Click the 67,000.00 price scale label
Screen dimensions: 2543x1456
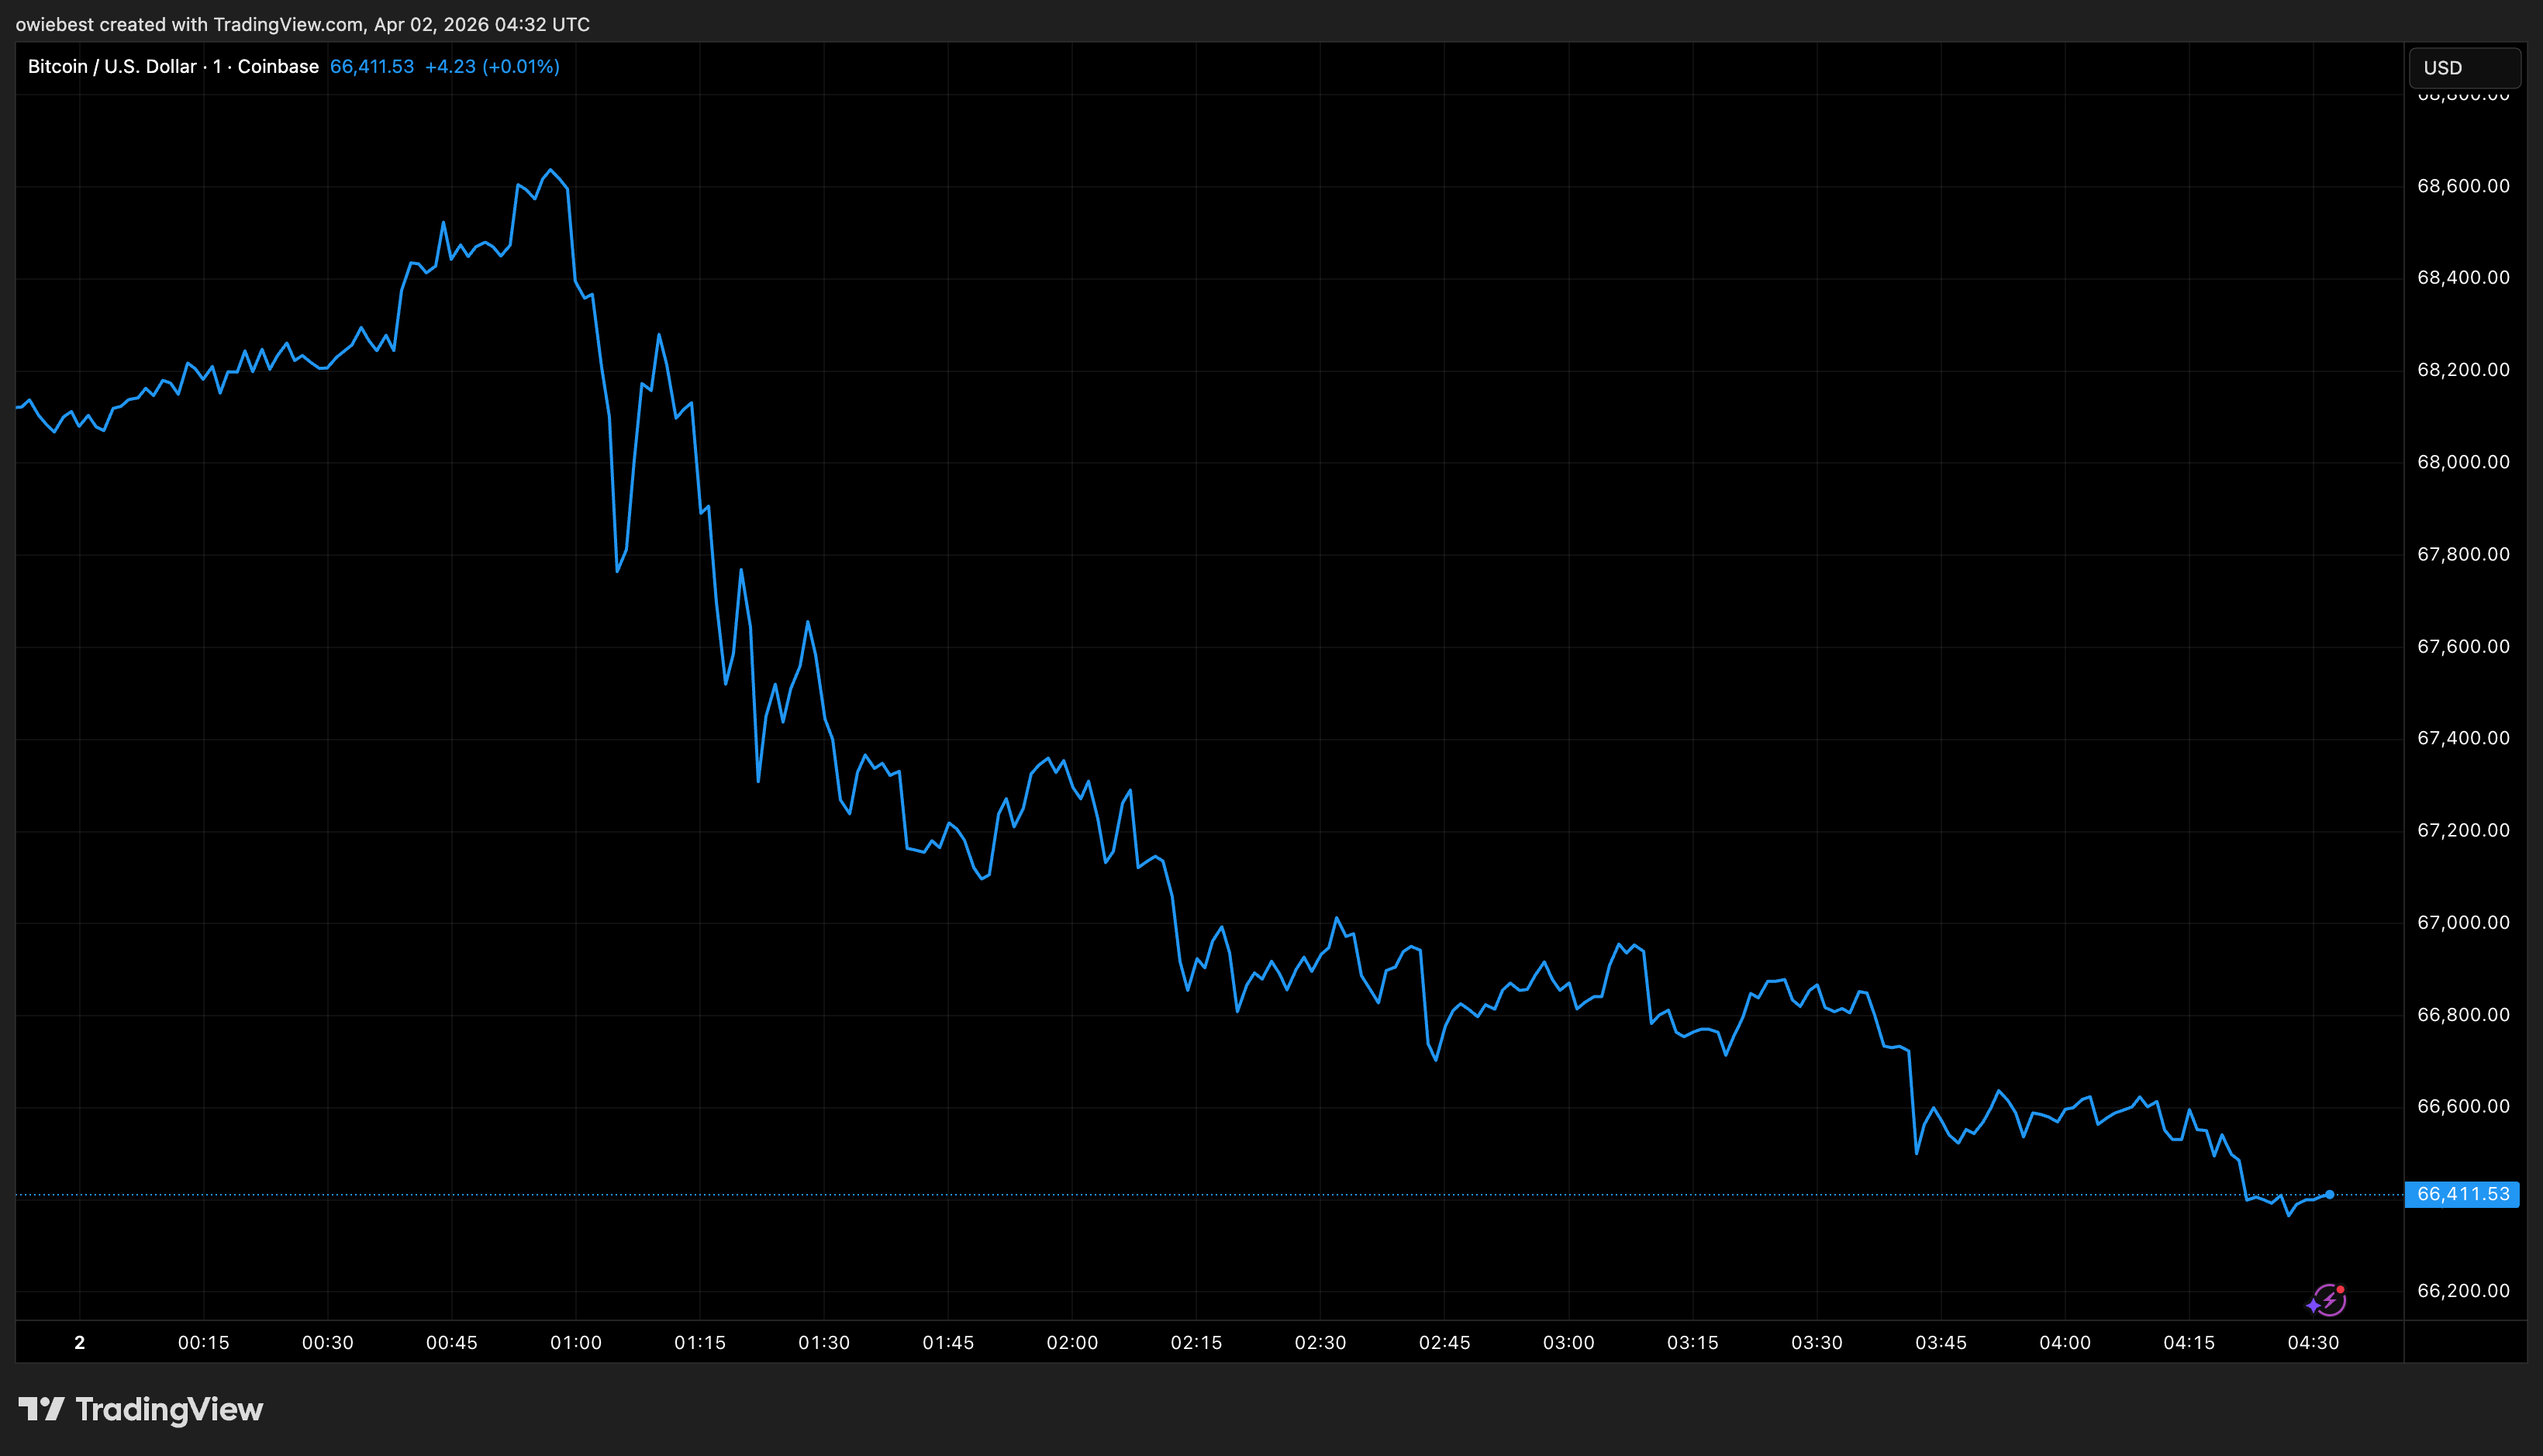[x=2462, y=922]
